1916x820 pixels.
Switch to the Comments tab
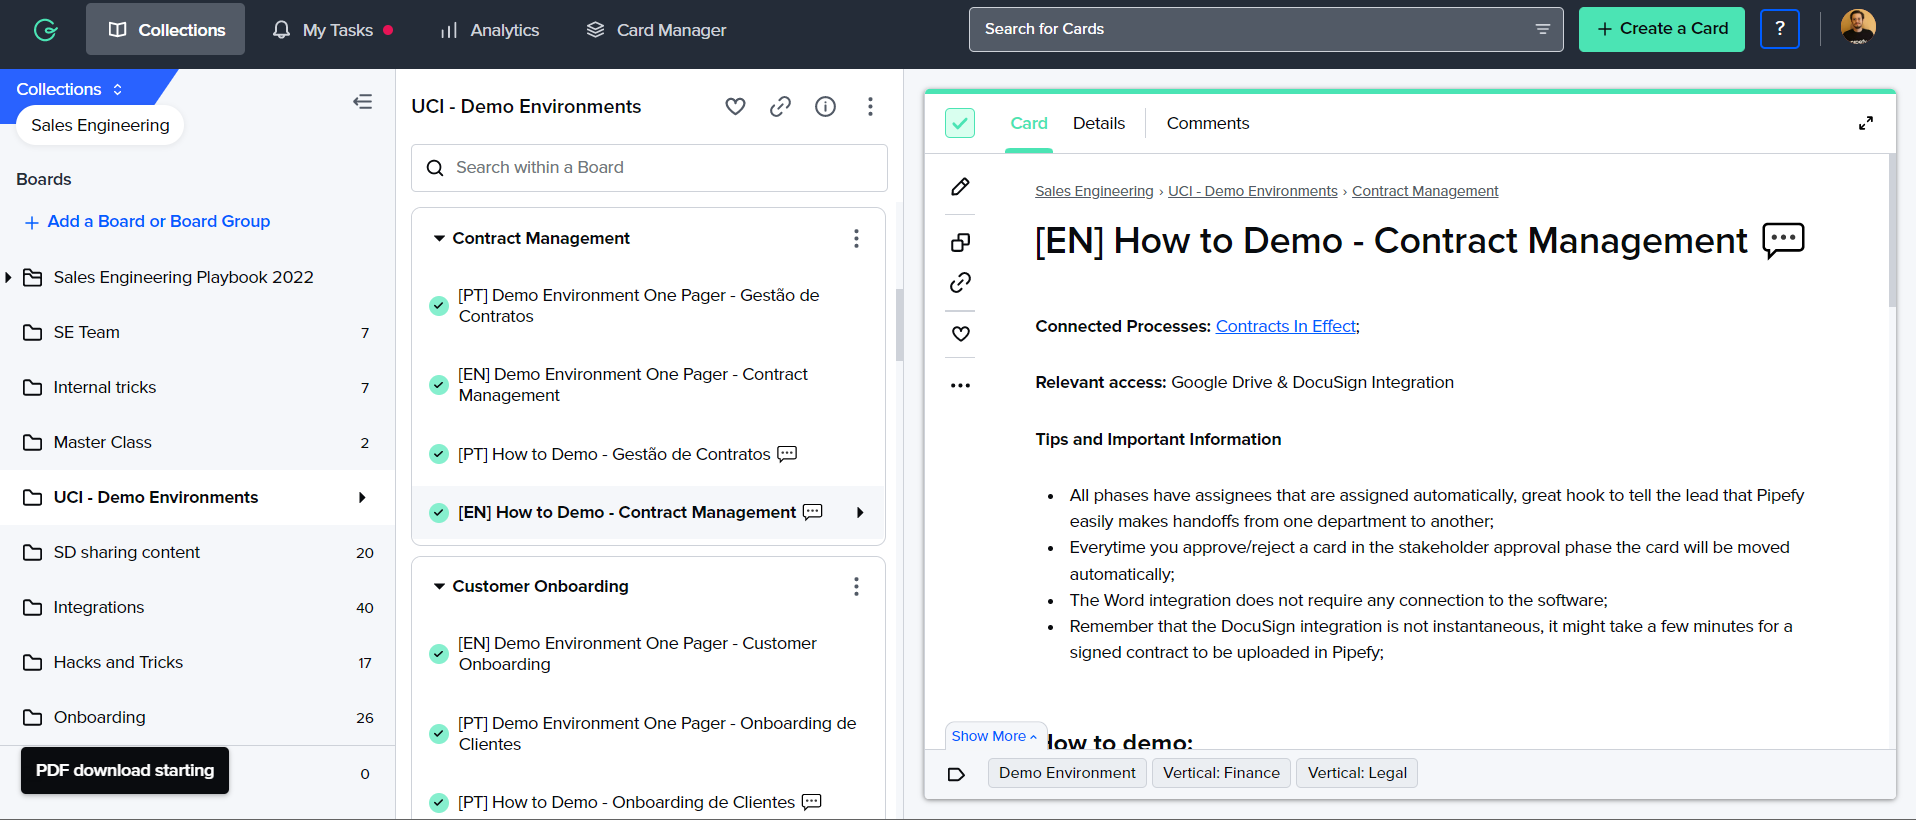[x=1208, y=123]
